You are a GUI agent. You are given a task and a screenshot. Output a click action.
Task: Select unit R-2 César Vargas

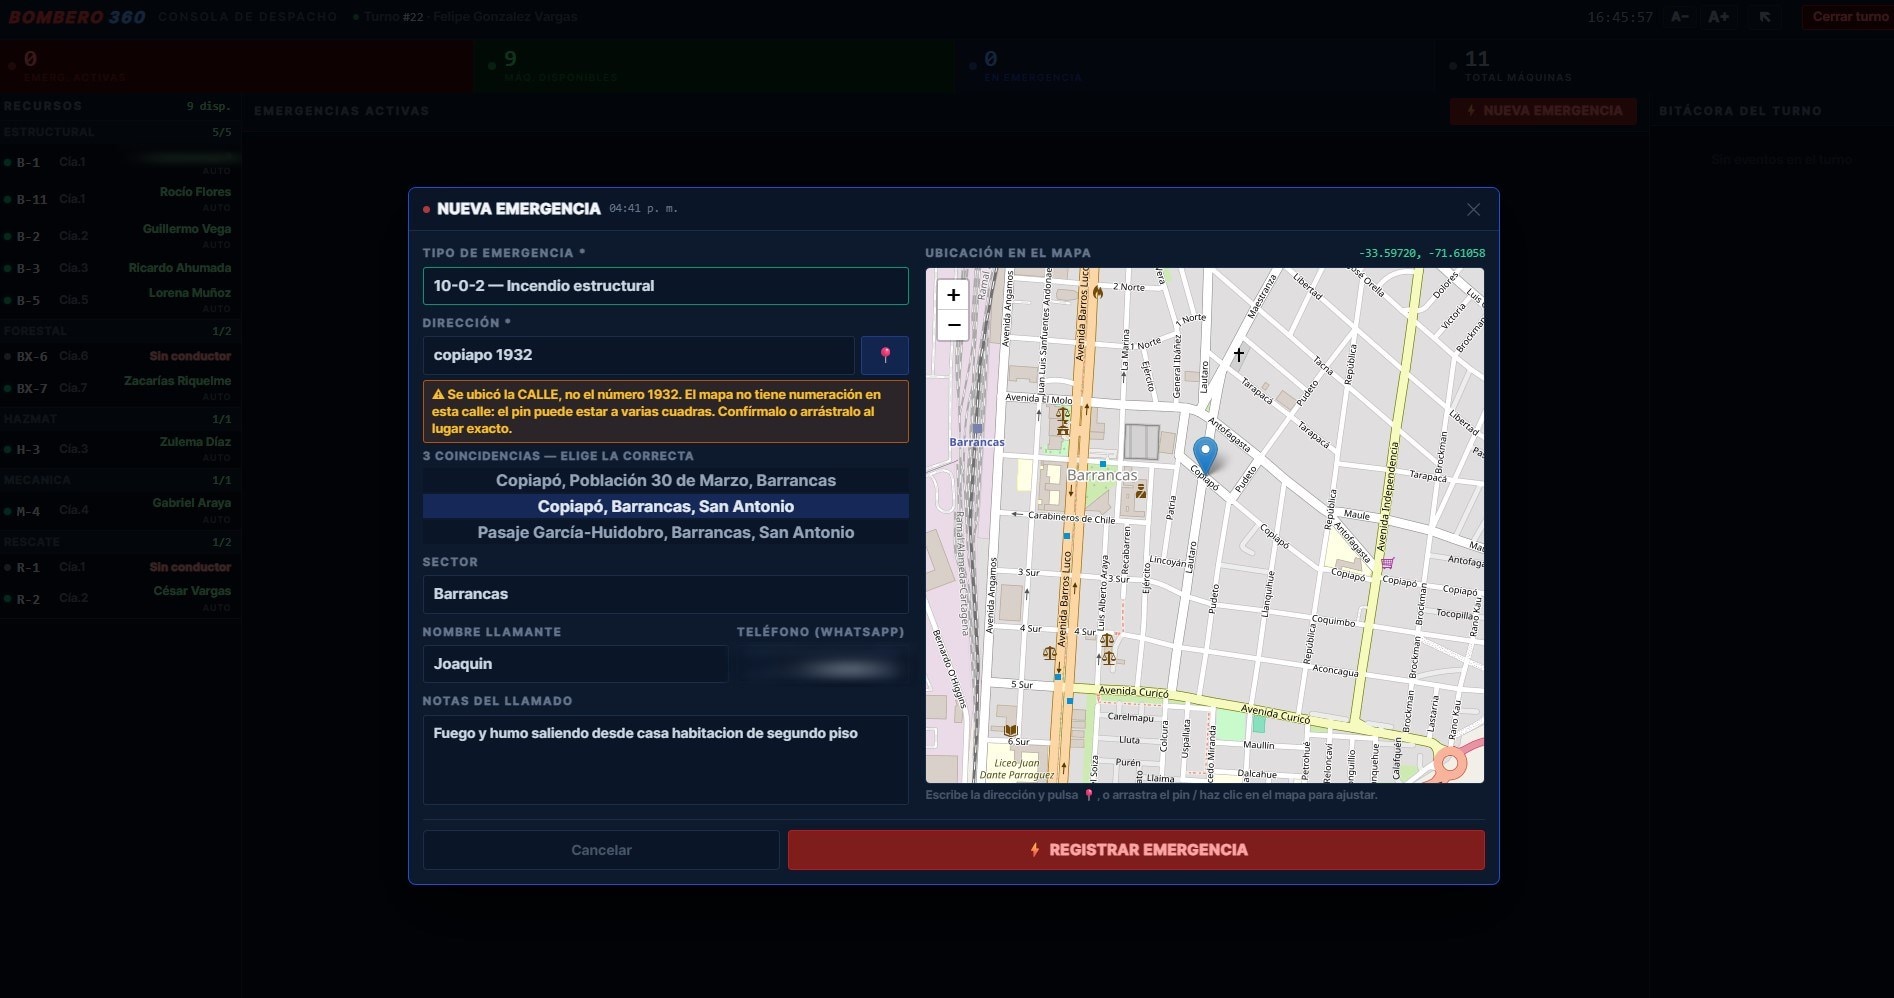point(120,598)
